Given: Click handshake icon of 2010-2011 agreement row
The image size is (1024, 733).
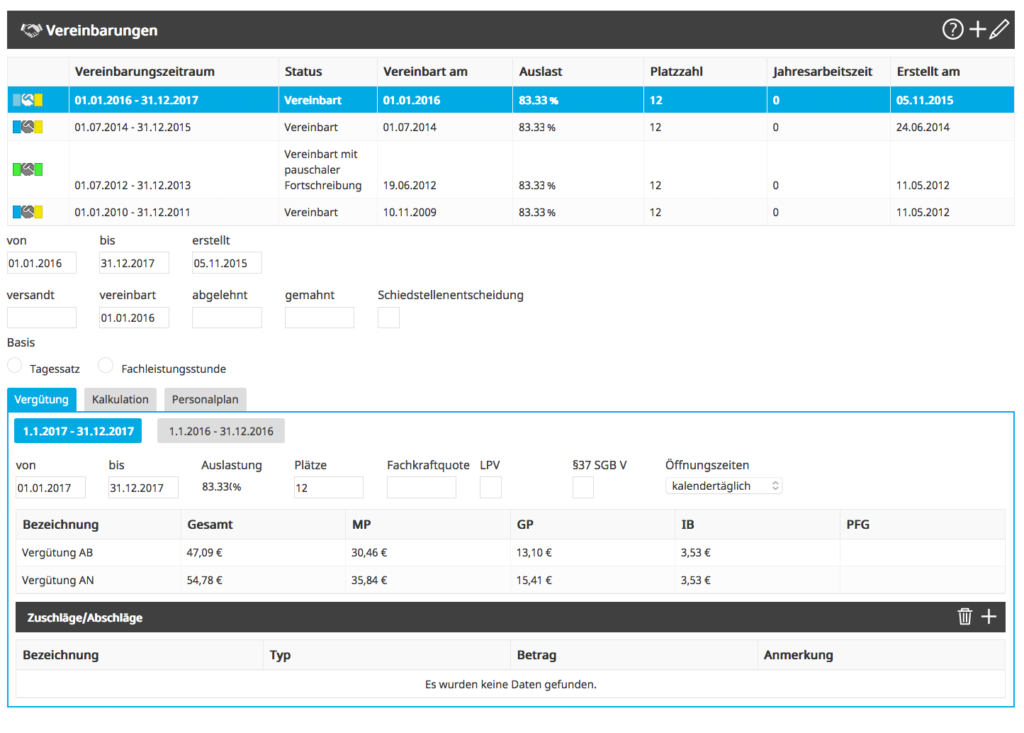Looking at the screenshot, I should click(28, 212).
